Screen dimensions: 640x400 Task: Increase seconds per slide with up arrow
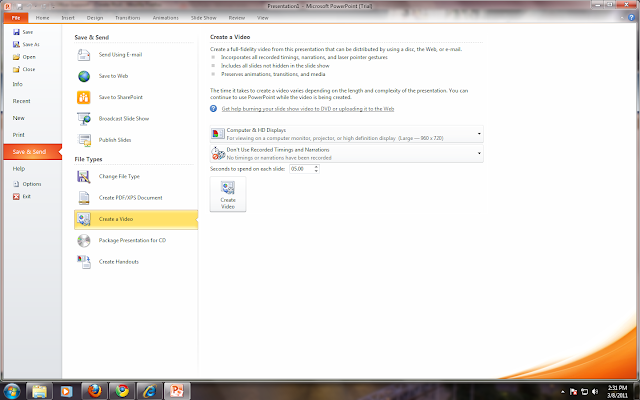click(316, 167)
